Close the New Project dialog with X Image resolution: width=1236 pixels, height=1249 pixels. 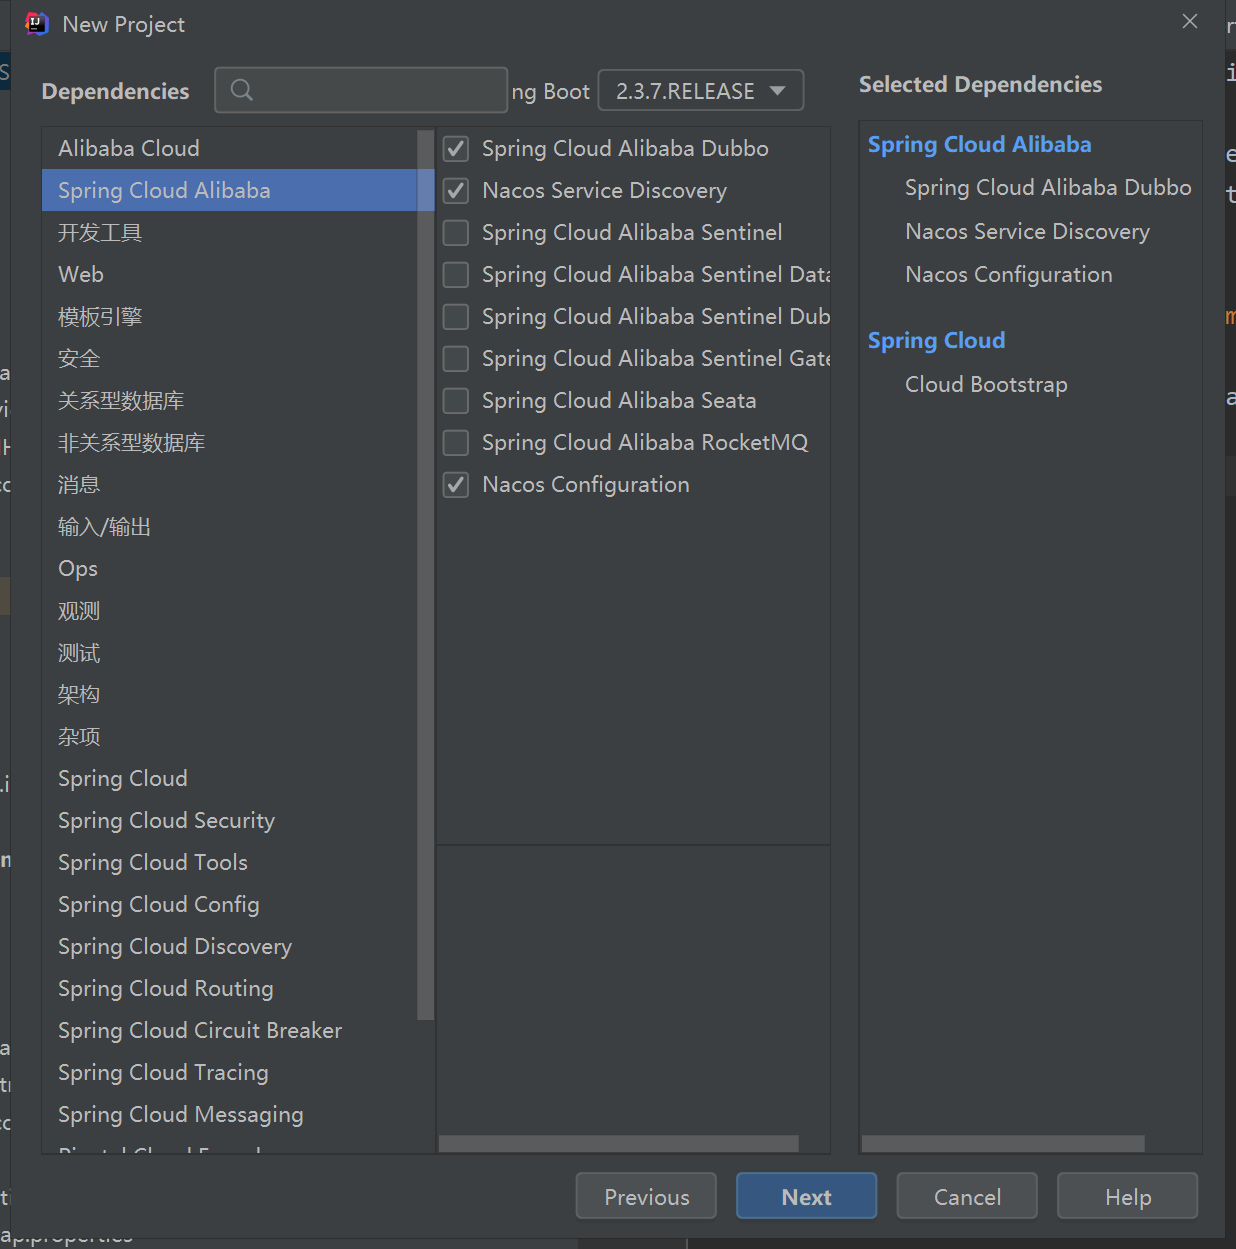pos(1189,21)
